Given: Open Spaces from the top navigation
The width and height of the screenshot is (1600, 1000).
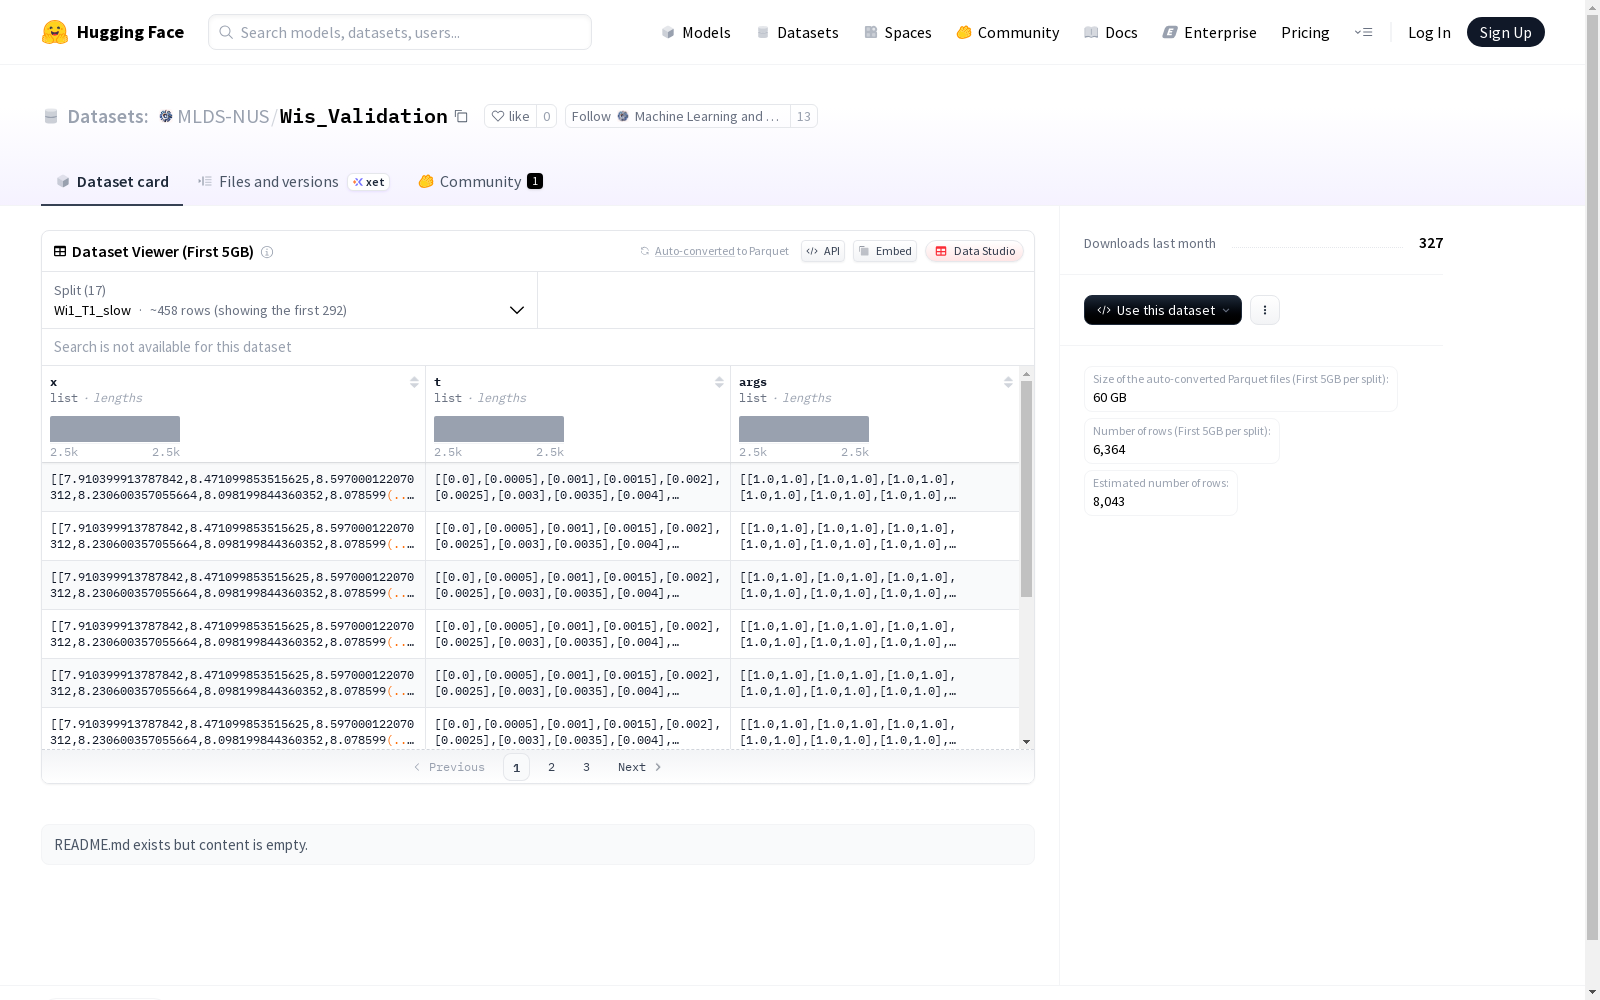Looking at the screenshot, I should coord(897,32).
